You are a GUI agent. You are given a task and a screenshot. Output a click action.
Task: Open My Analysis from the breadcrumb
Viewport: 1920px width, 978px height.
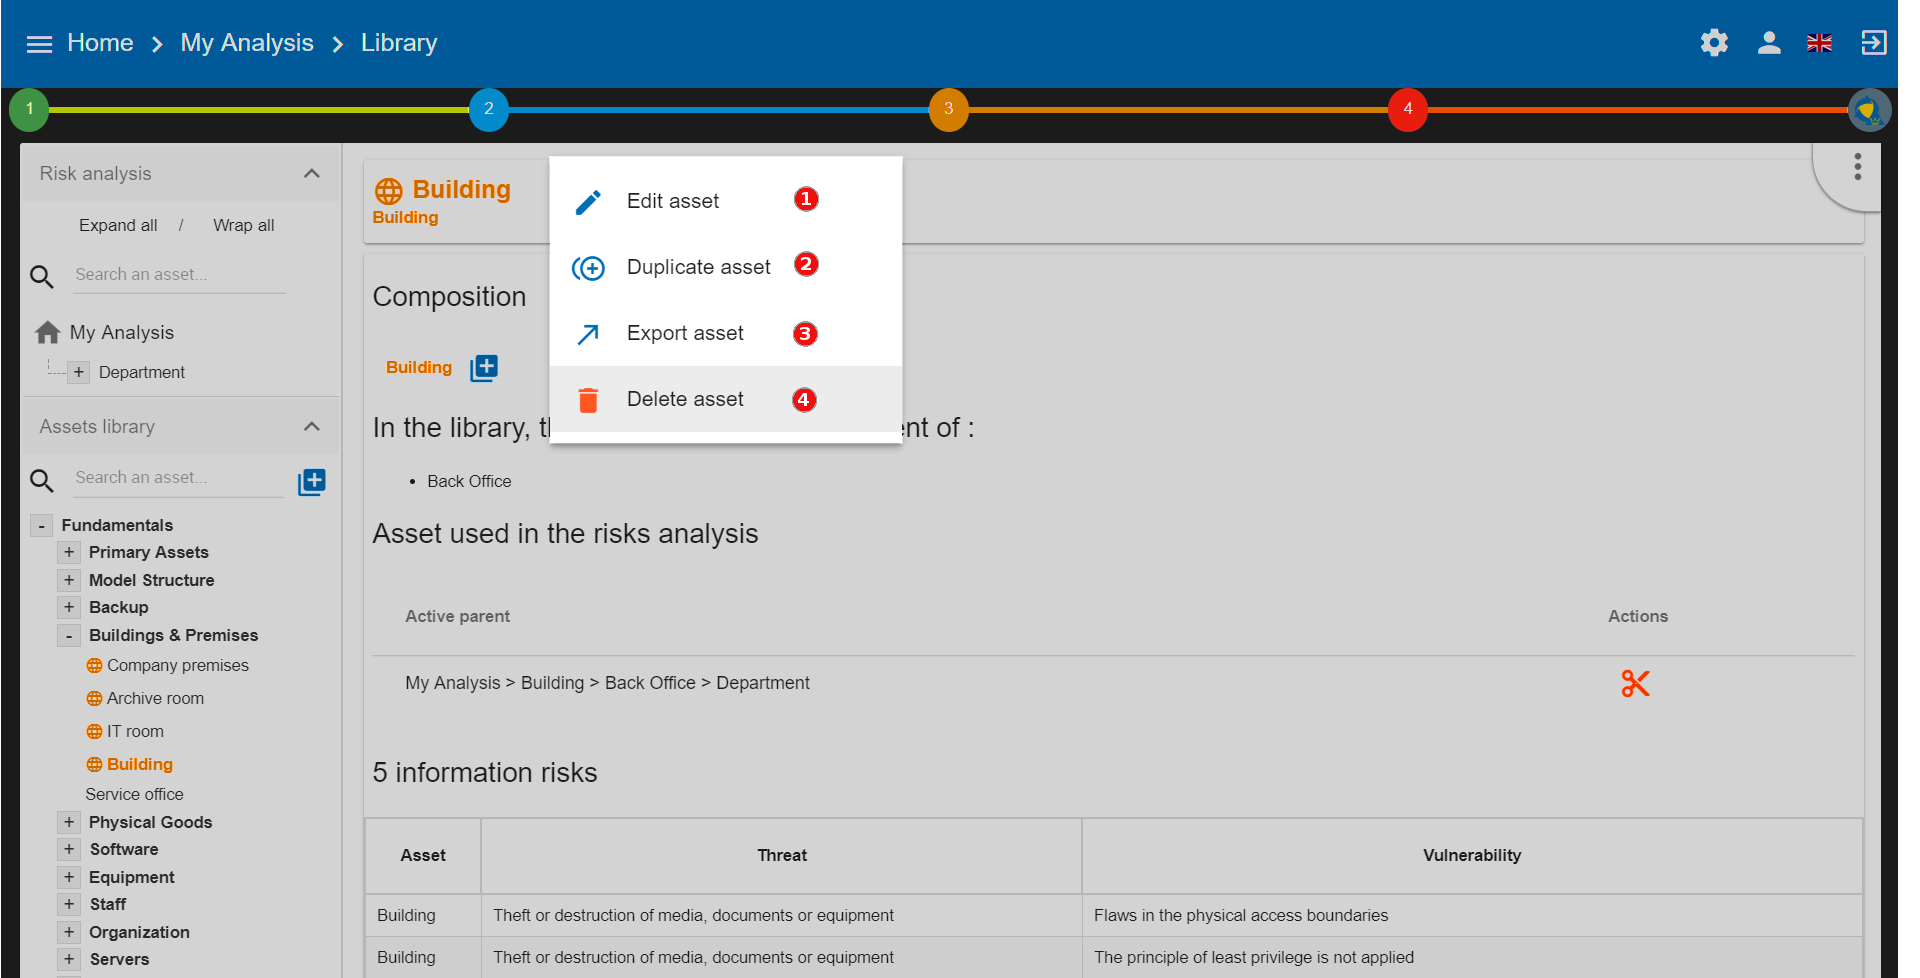coord(246,42)
